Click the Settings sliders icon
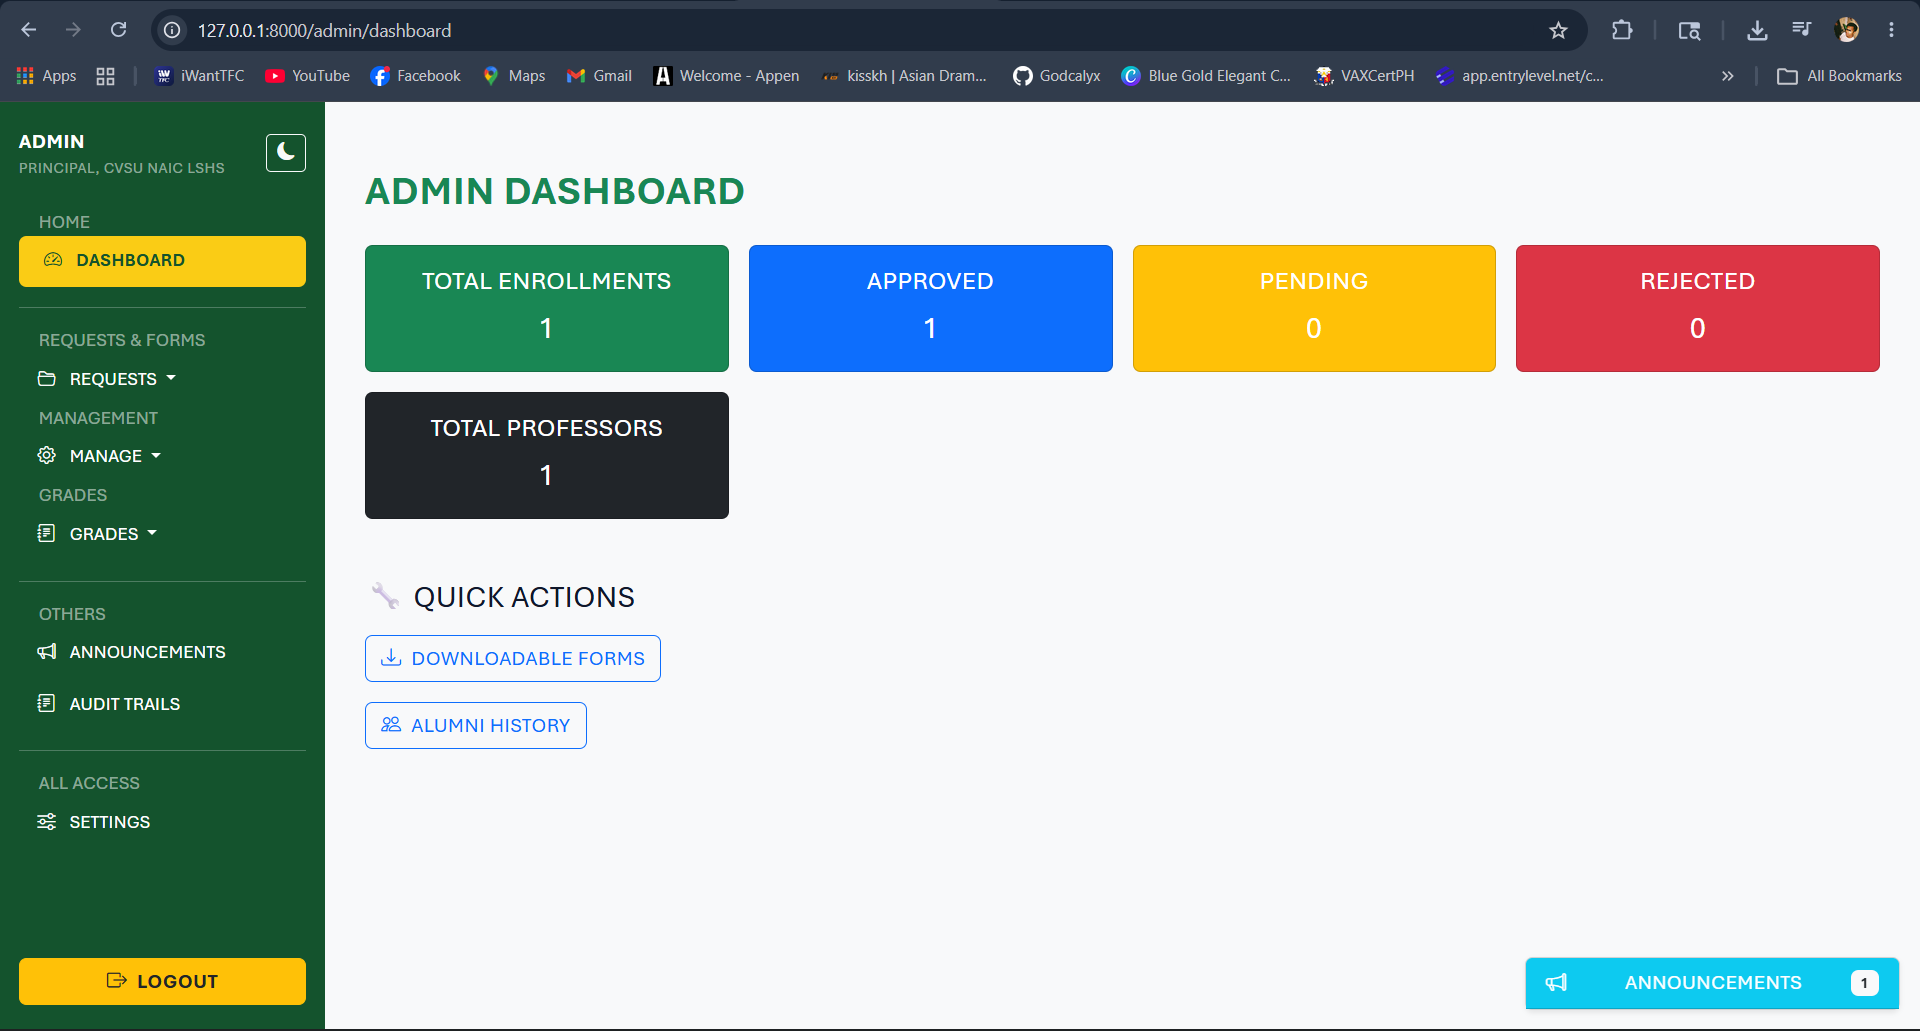Screen dimensions: 1920x1031 (x=47, y=822)
